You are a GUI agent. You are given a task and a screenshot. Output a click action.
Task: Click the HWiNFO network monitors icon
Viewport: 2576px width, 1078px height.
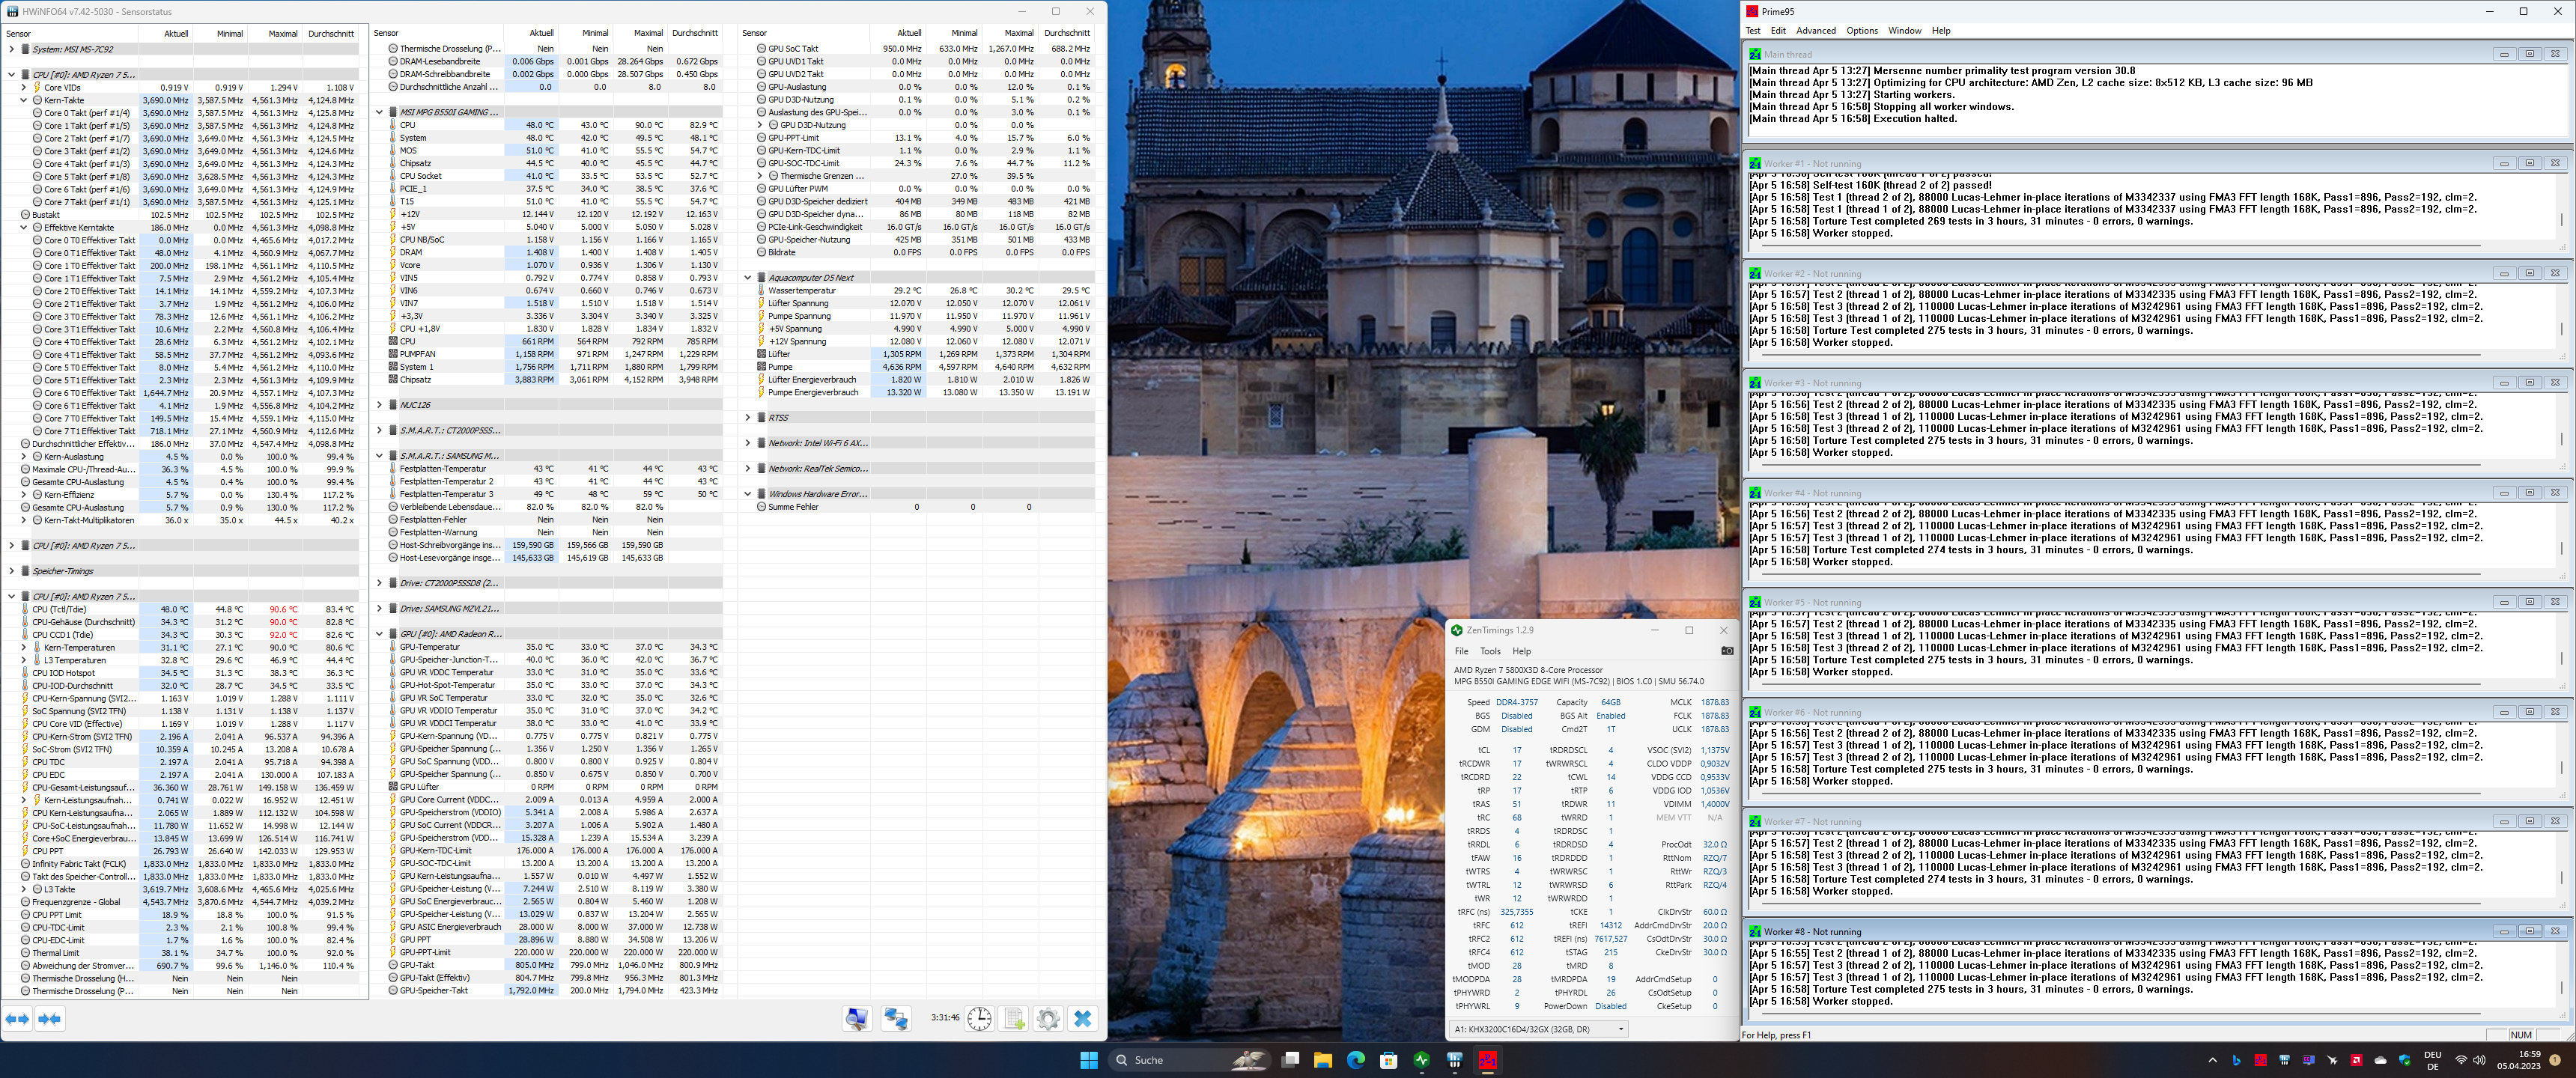896,1018
